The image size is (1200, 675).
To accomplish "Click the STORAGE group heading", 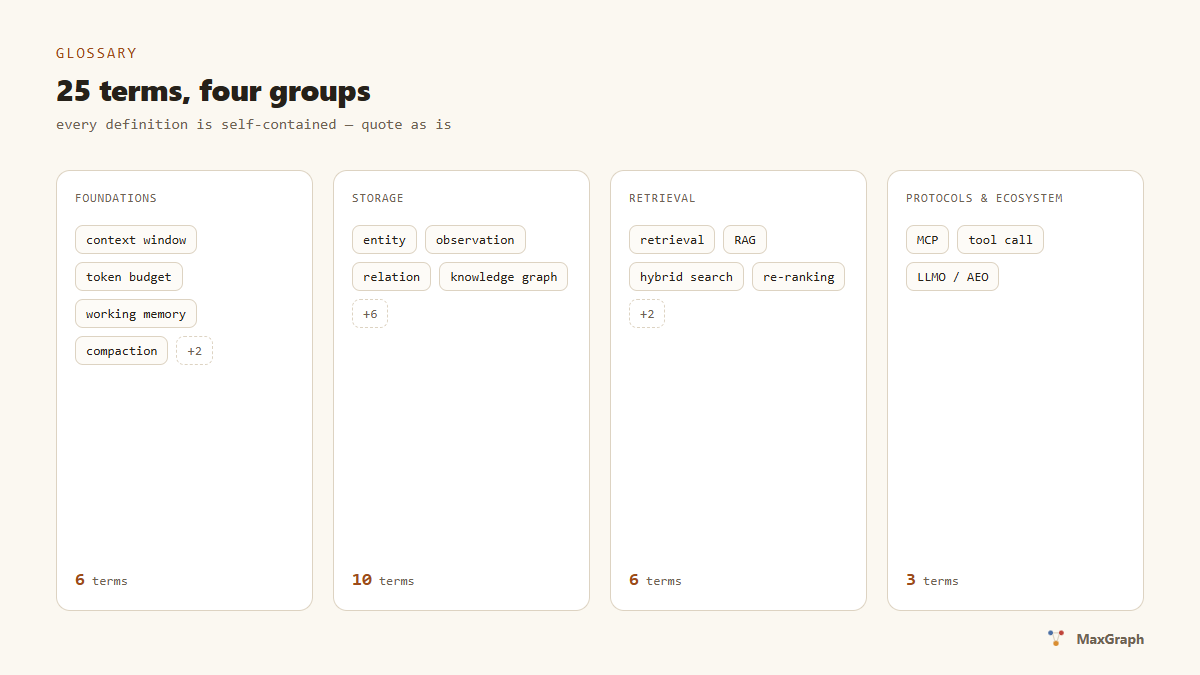I will pos(378,198).
